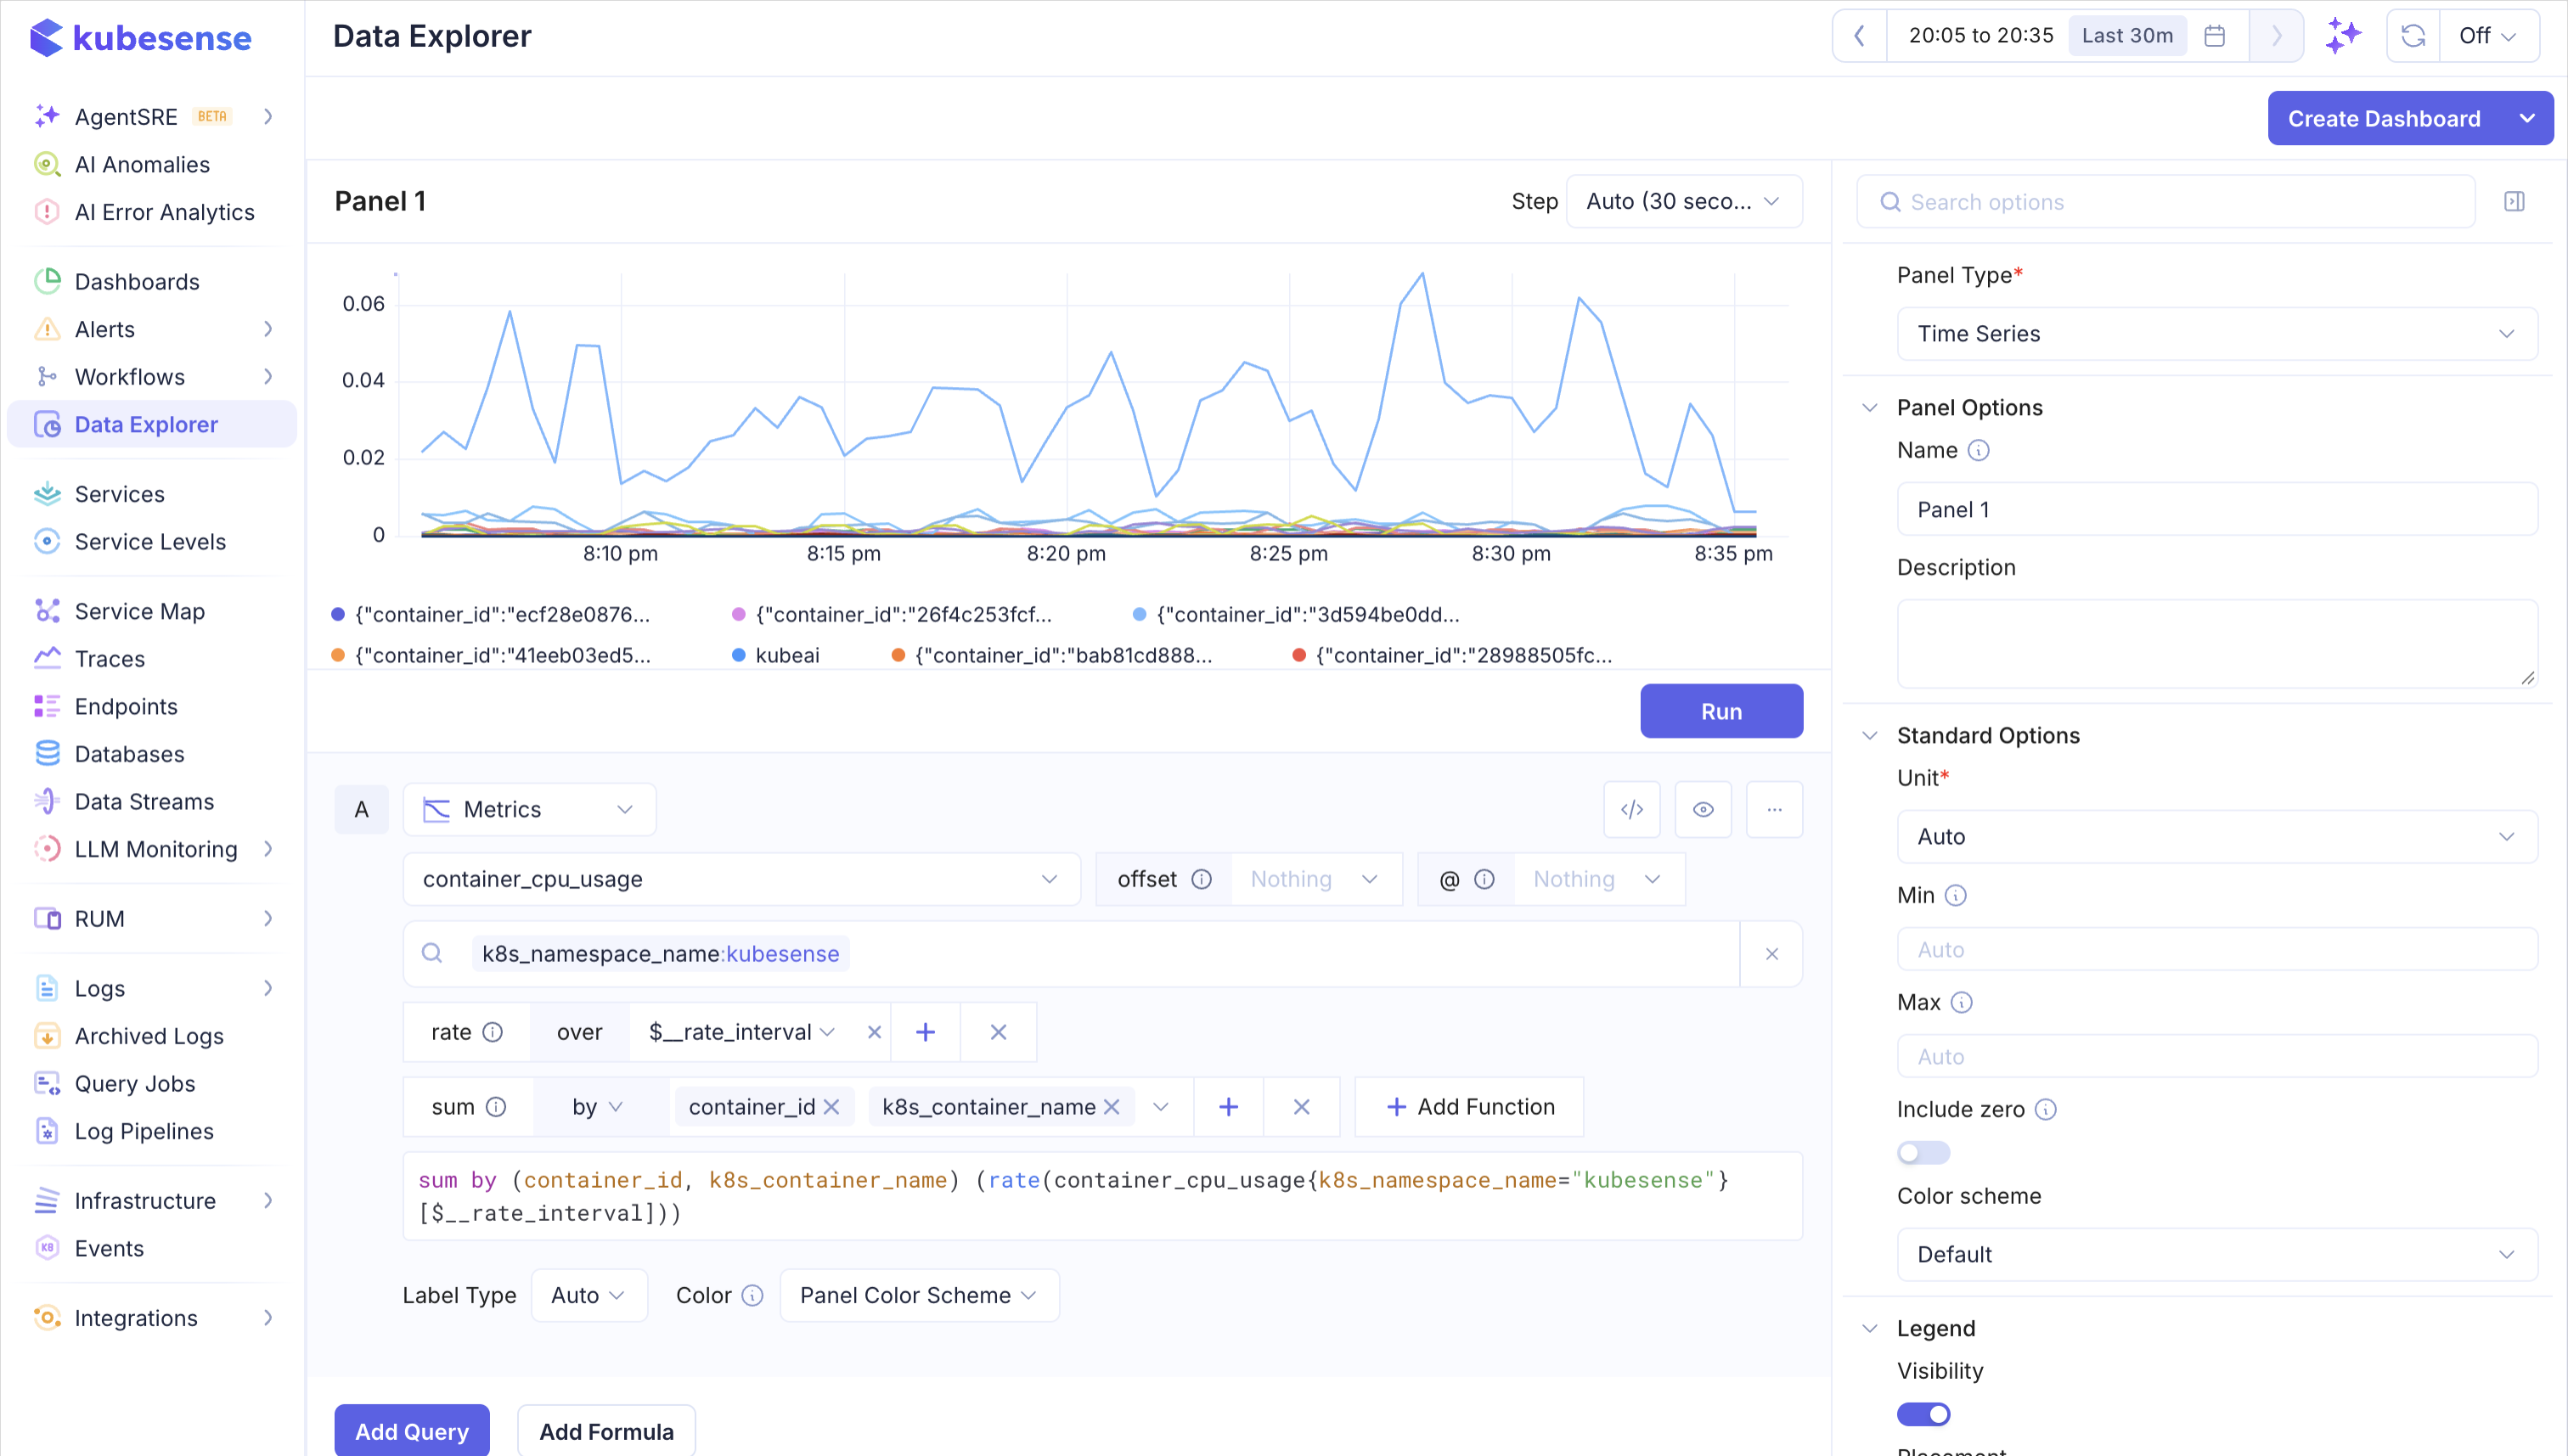Open the container_cpu_usage metric selector

click(741, 879)
